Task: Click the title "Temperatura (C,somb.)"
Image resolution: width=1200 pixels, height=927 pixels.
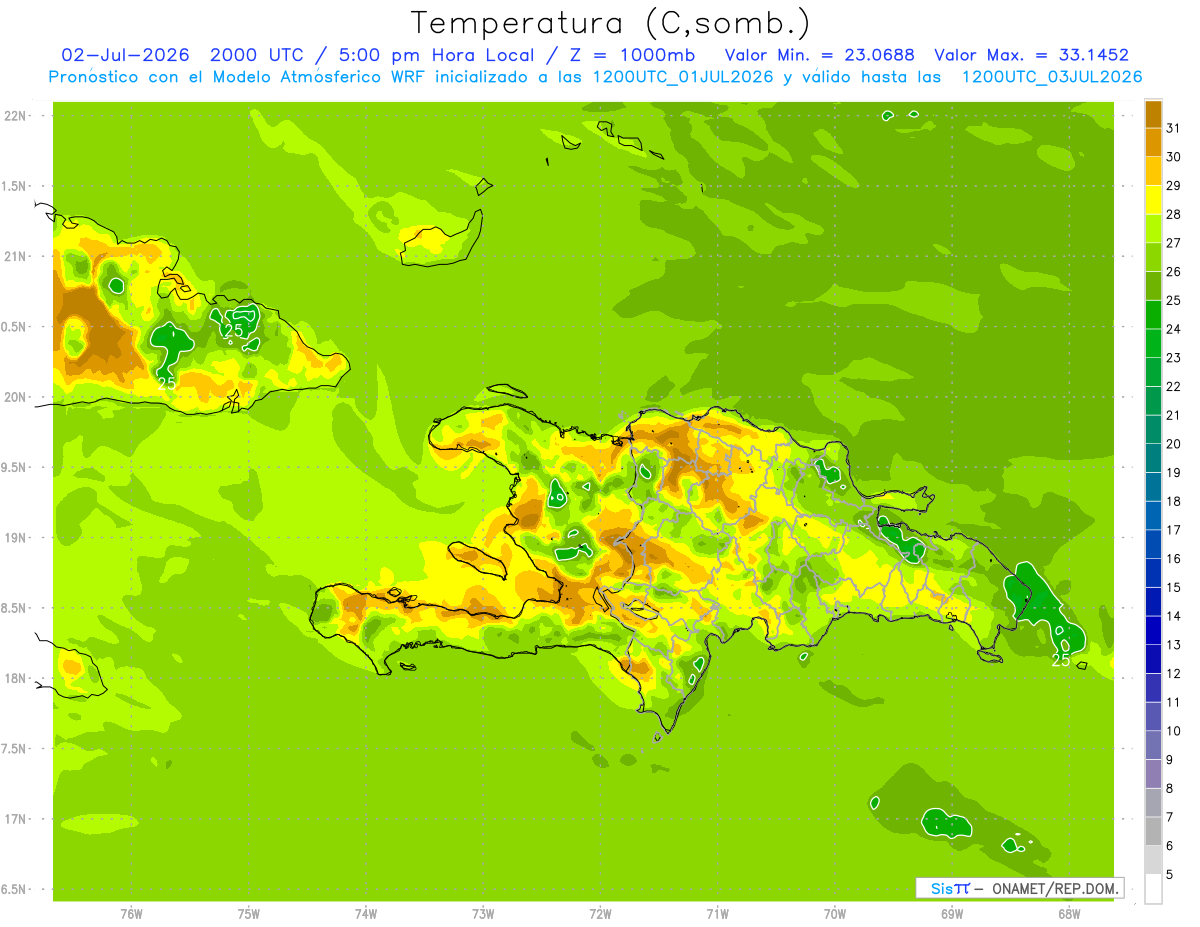Action: click(610, 22)
